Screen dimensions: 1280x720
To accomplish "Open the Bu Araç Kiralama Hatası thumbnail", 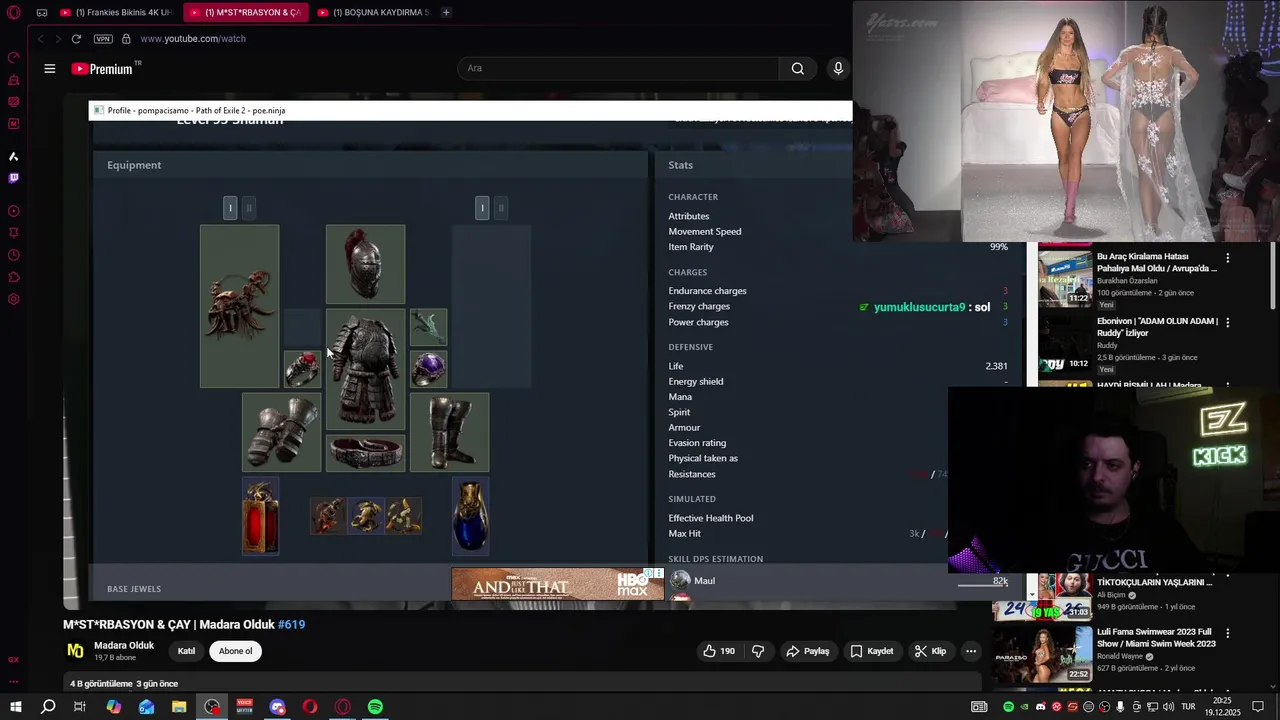I will (x=1065, y=278).
